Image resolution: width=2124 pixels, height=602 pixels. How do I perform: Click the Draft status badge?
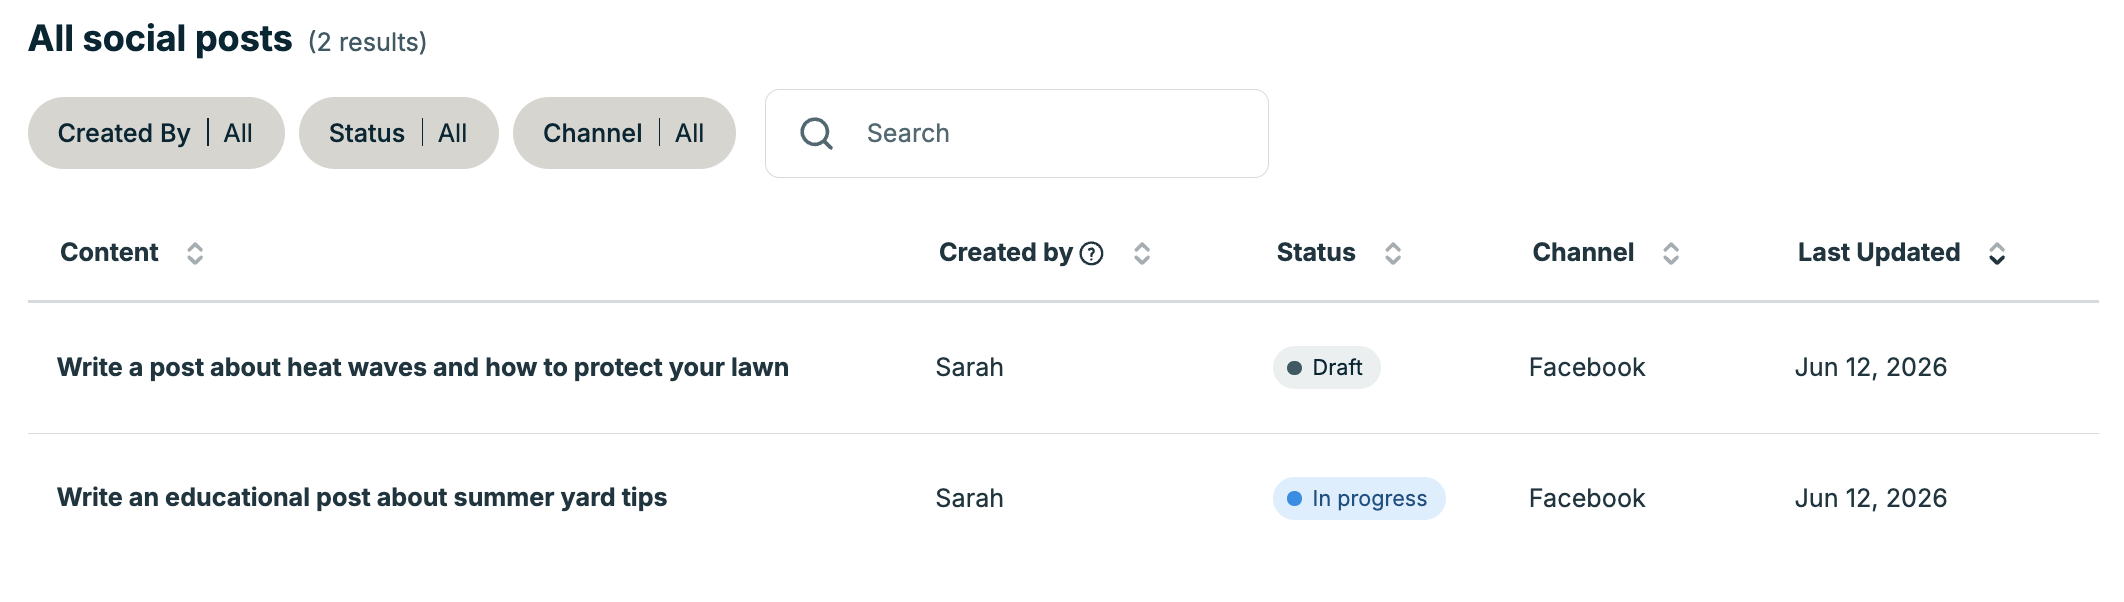(x=1326, y=367)
